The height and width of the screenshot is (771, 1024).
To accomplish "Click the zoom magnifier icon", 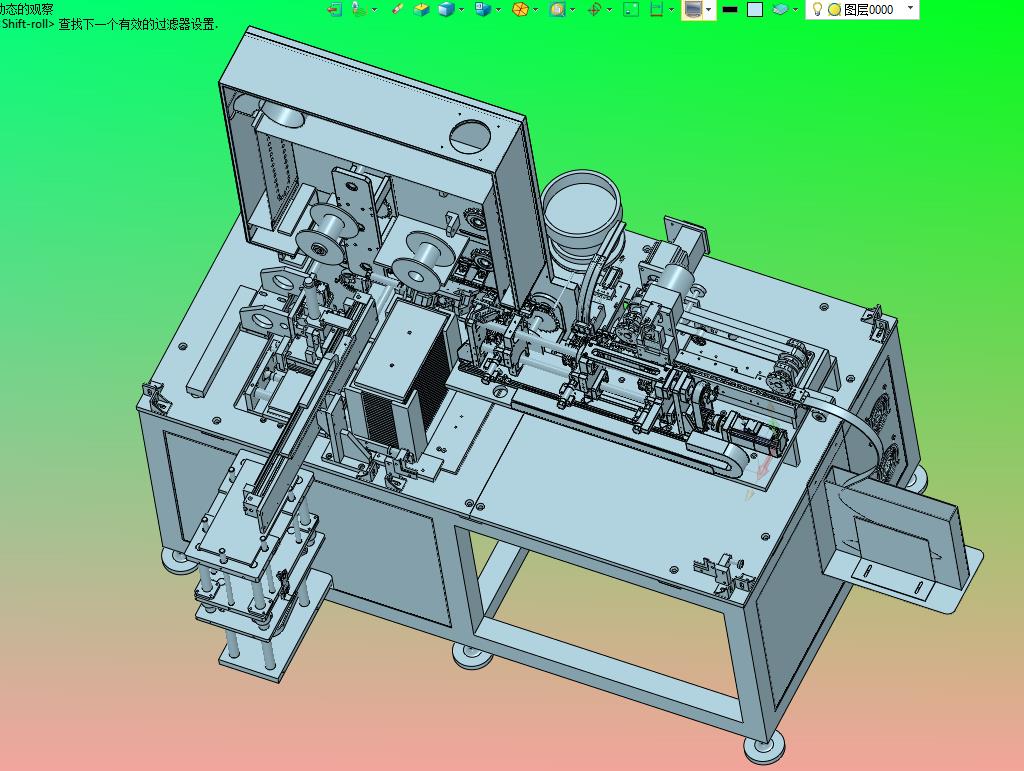I will 557,9.
